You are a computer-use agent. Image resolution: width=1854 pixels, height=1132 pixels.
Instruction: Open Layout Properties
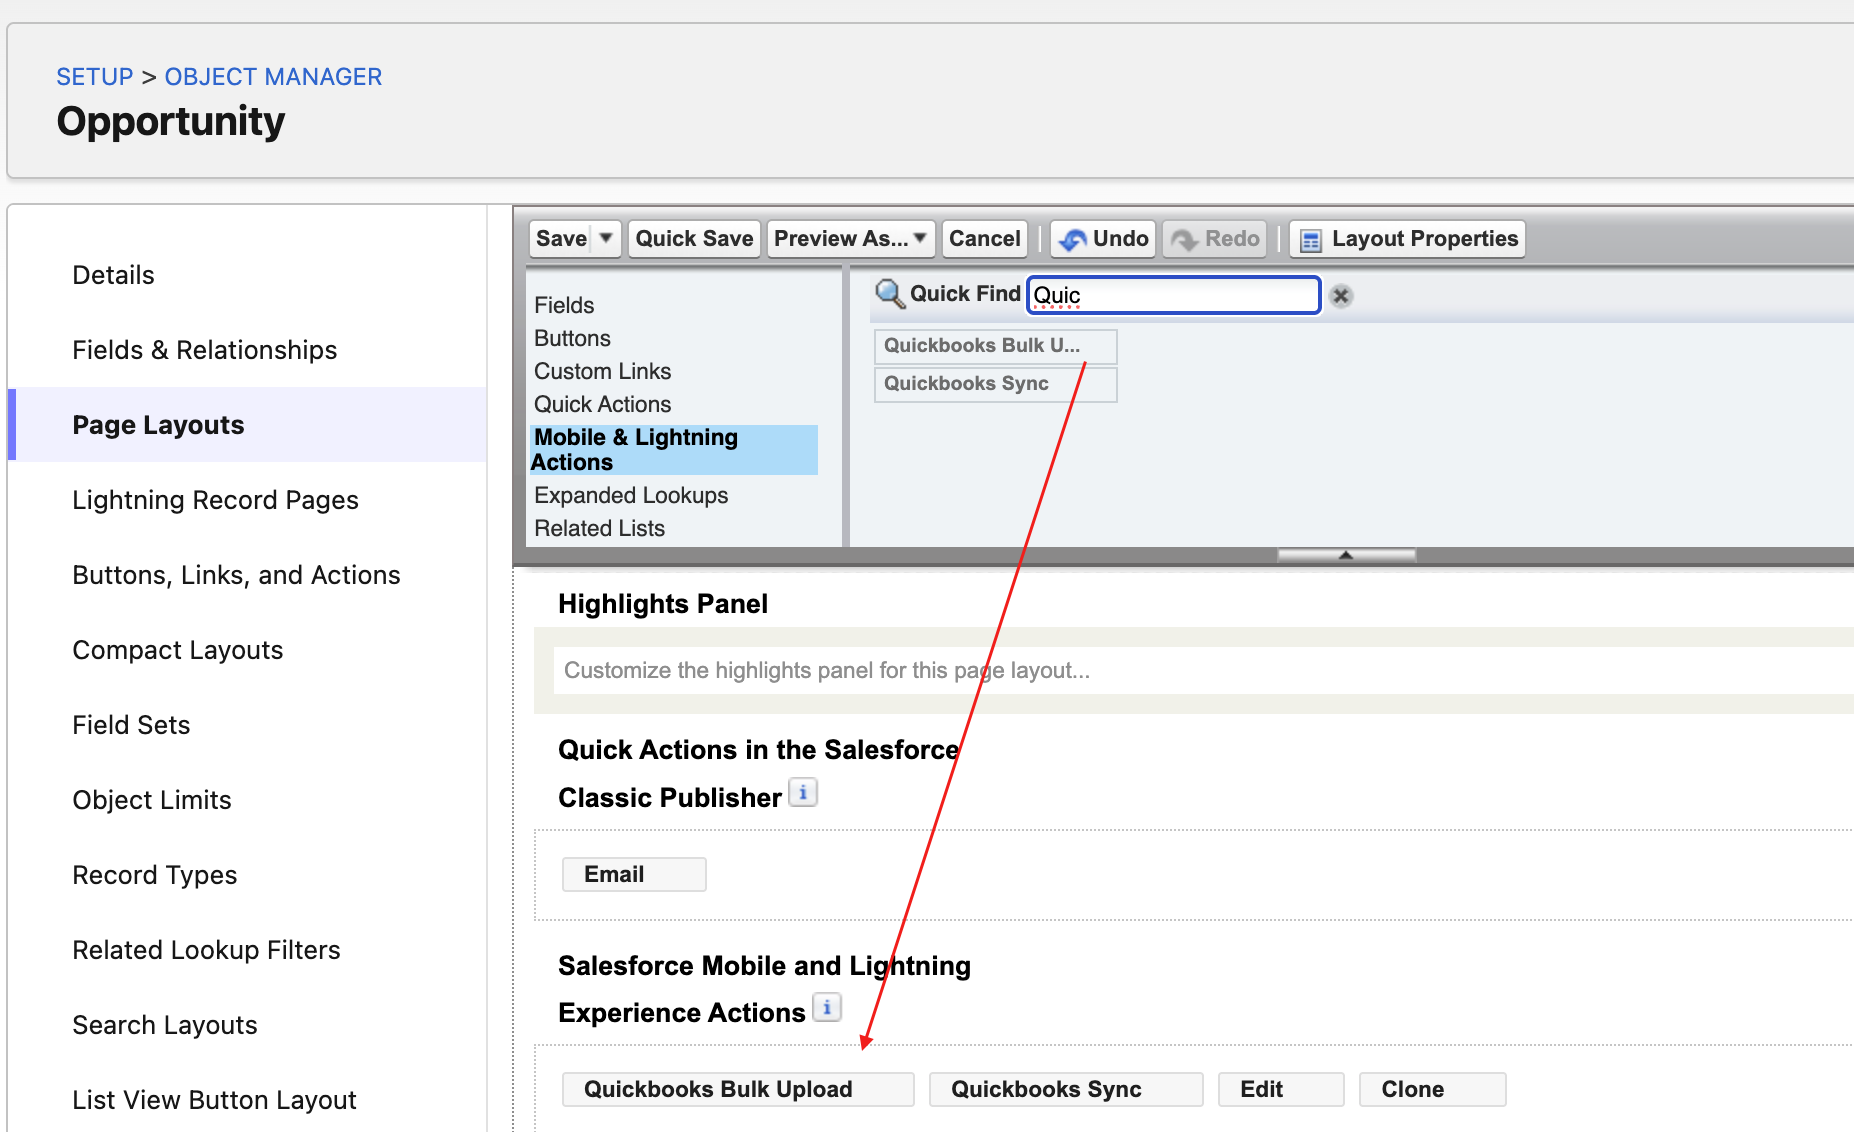click(x=1408, y=238)
